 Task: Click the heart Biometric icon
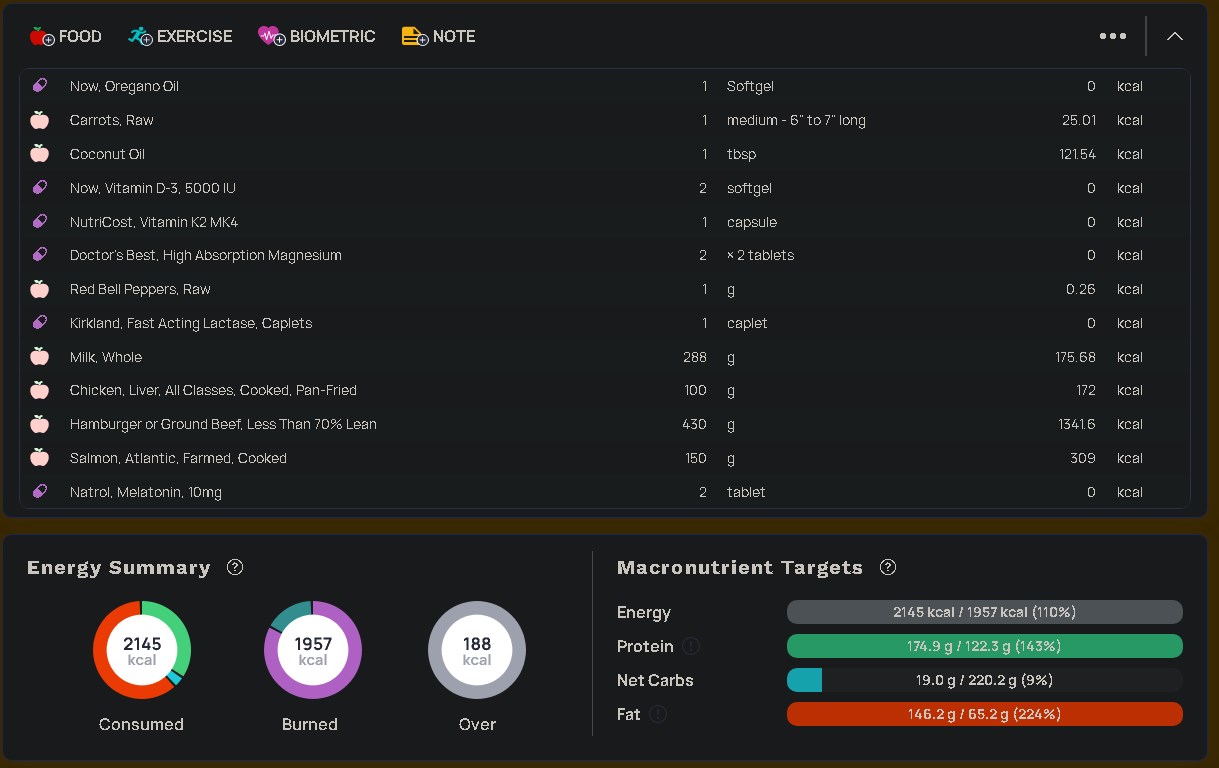272,36
